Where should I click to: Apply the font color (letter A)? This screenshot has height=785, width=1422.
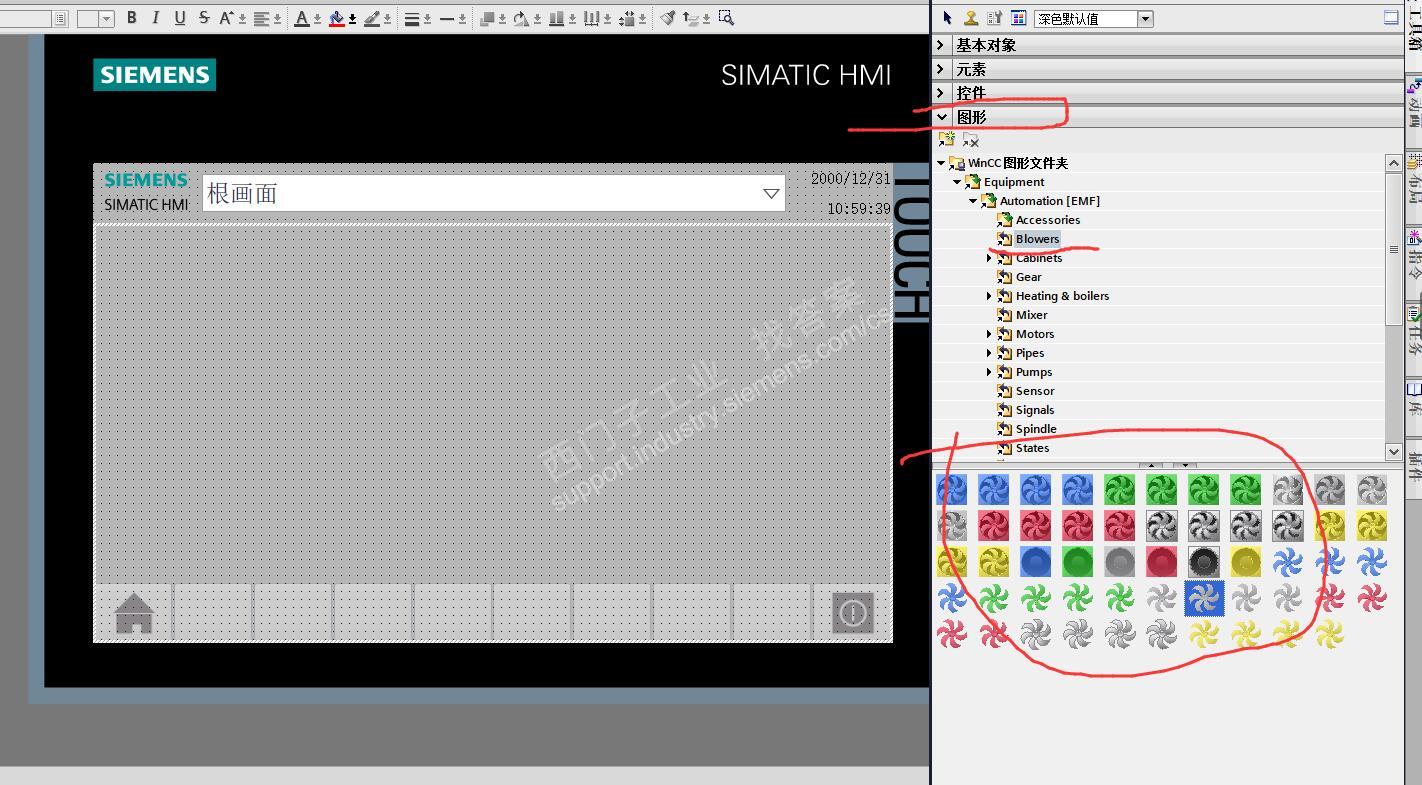click(x=302, y=18)
